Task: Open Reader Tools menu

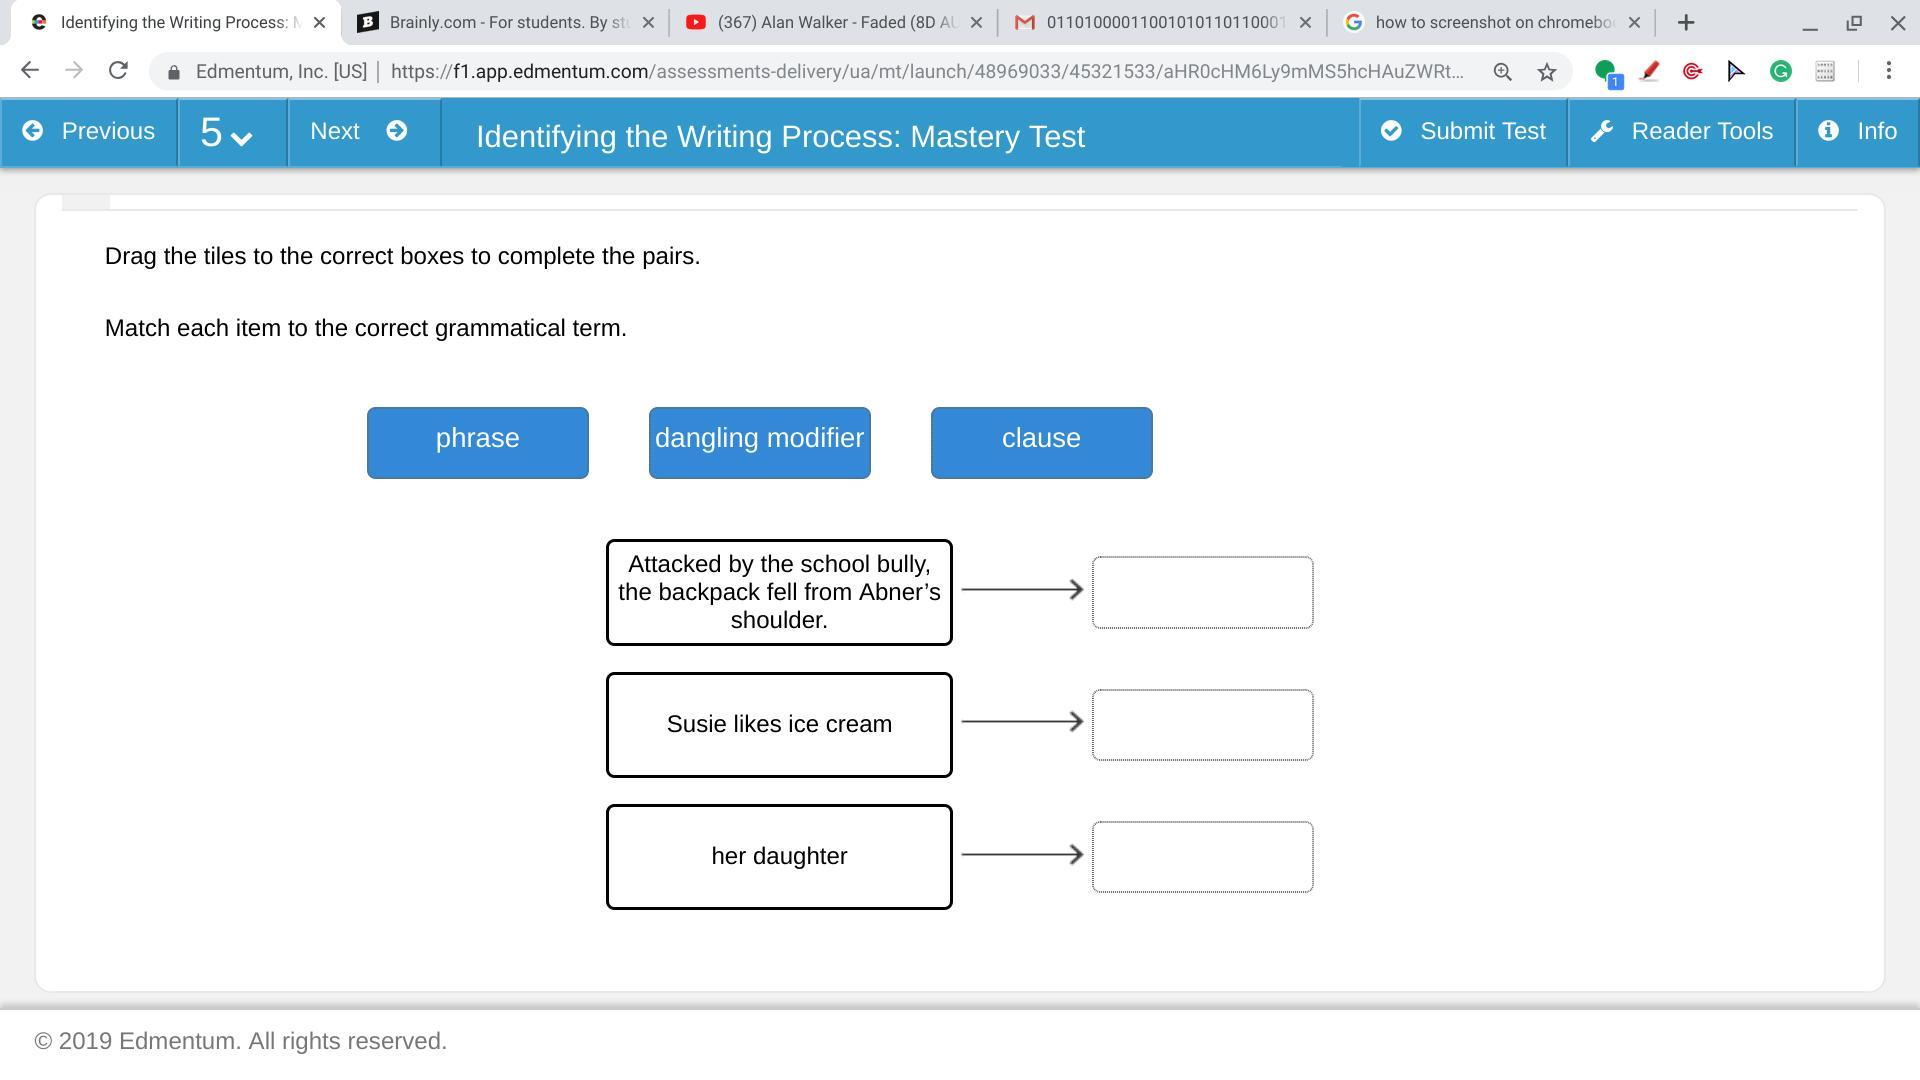Action: point(1681,132)
